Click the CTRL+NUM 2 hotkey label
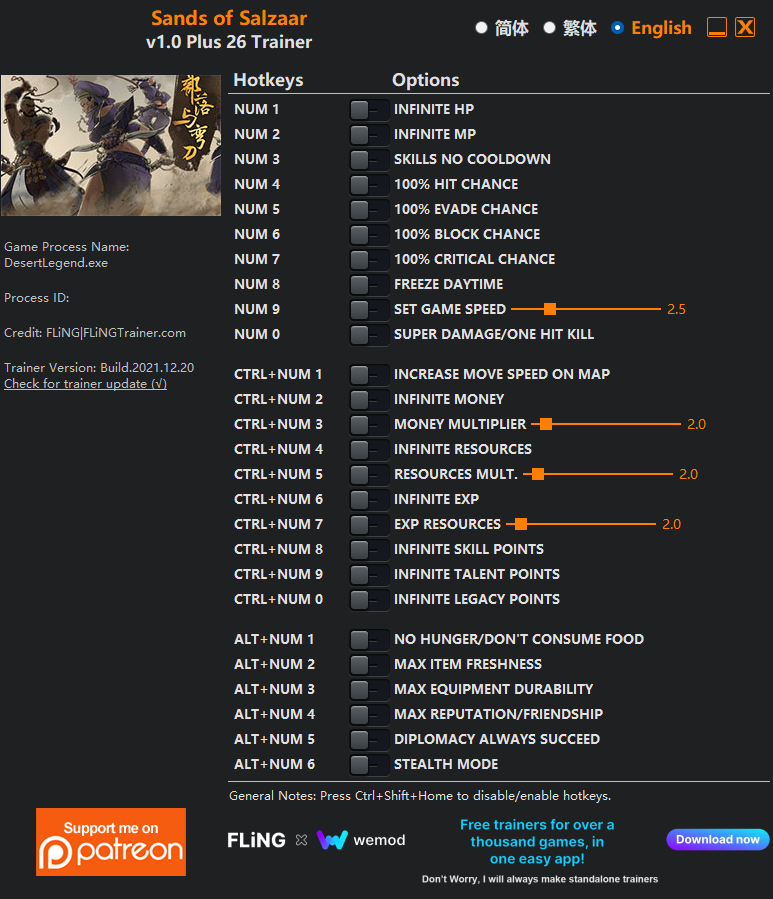773x899 pixels. [x=278, y=400]
